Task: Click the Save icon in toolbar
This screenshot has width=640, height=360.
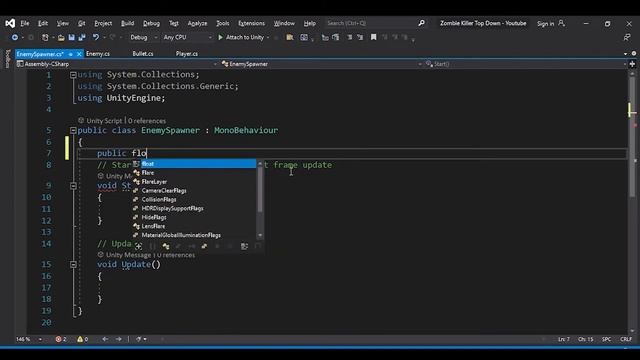Action: pos(71,38)
